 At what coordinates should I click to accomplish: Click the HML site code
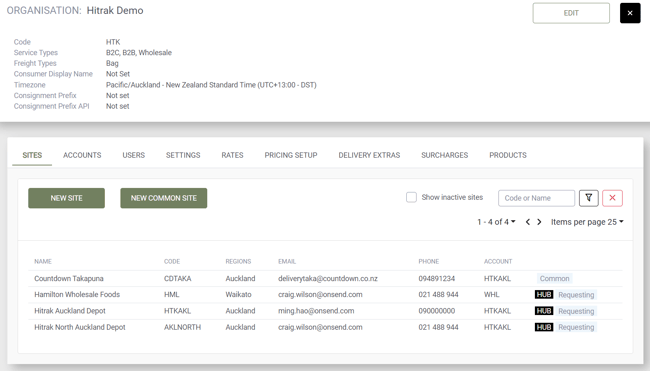coord(172,295)
